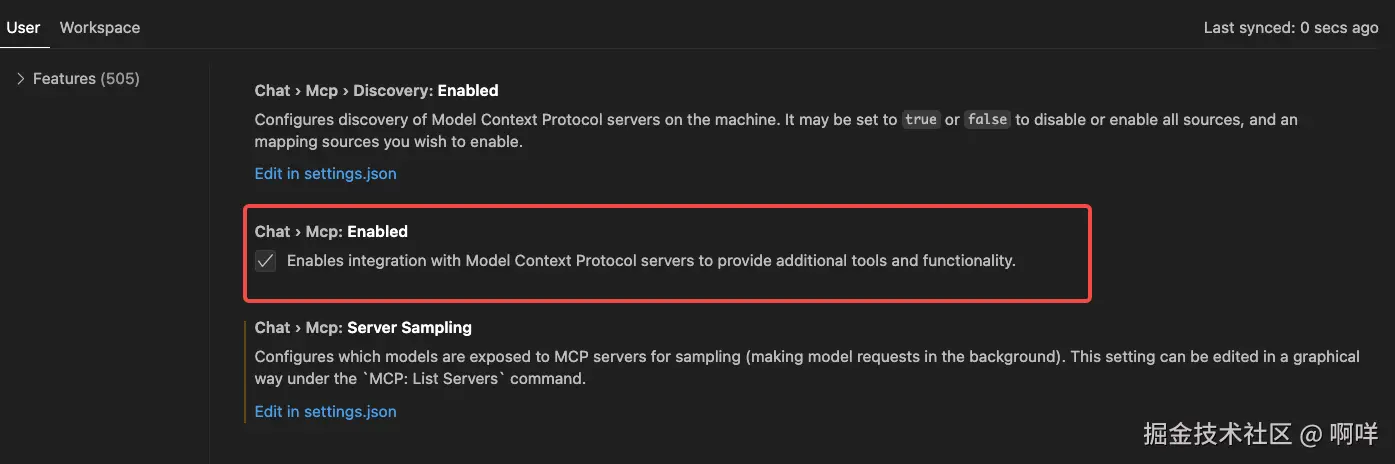The width and height of the screenshot is (1395, 464).
Task: Open Edit in settings.json under Server Sampling
Action: [x=325, y=411]
